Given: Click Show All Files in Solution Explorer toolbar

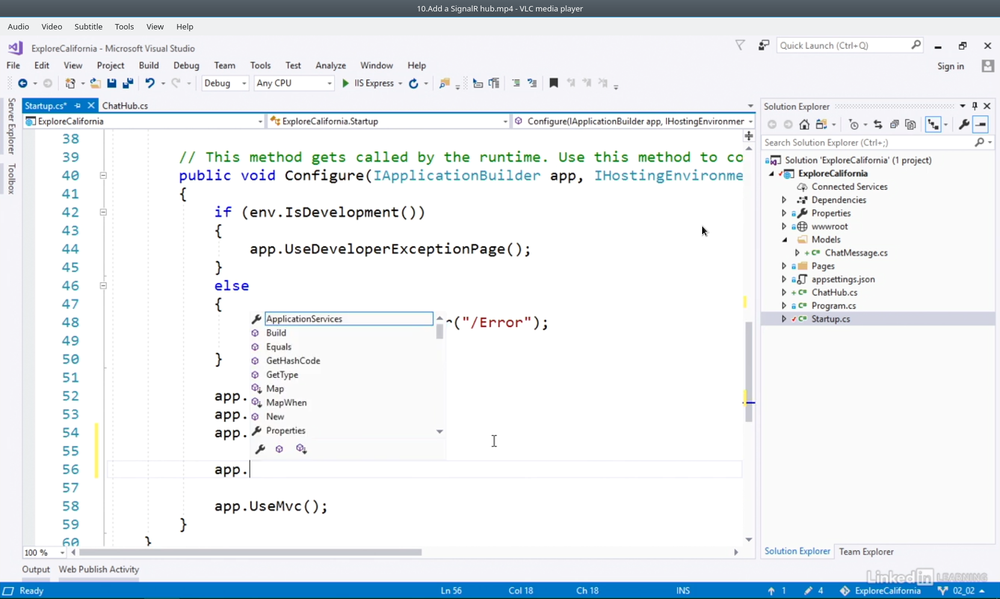Looking at the screenshot, I should (x=910, y=124).
